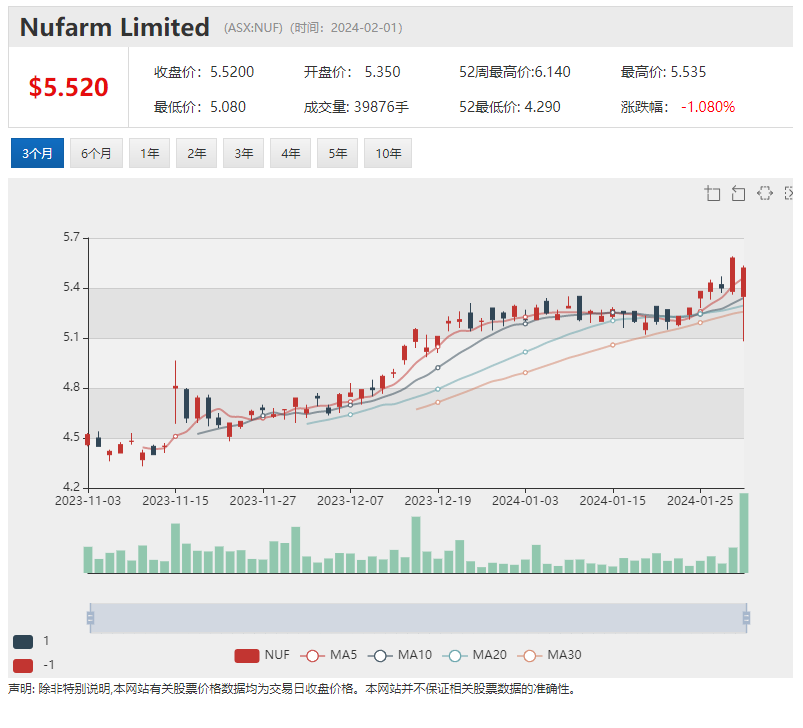Toggle MA30 moving average legend item
This screenshot has width=803, height=728.
pos(549,655)
